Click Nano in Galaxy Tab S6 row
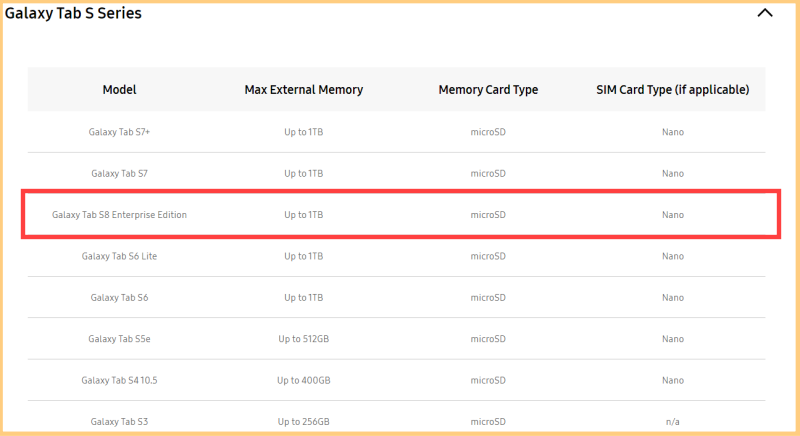Viewport: 800px width, 436px height. (673, 297)
